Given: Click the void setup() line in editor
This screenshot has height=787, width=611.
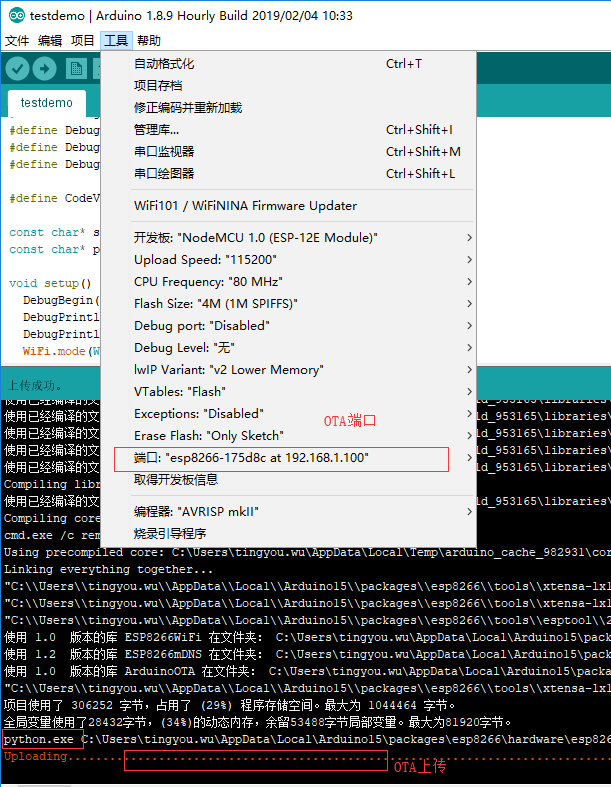Looking at the screenshot, I should tap(50, 284).
